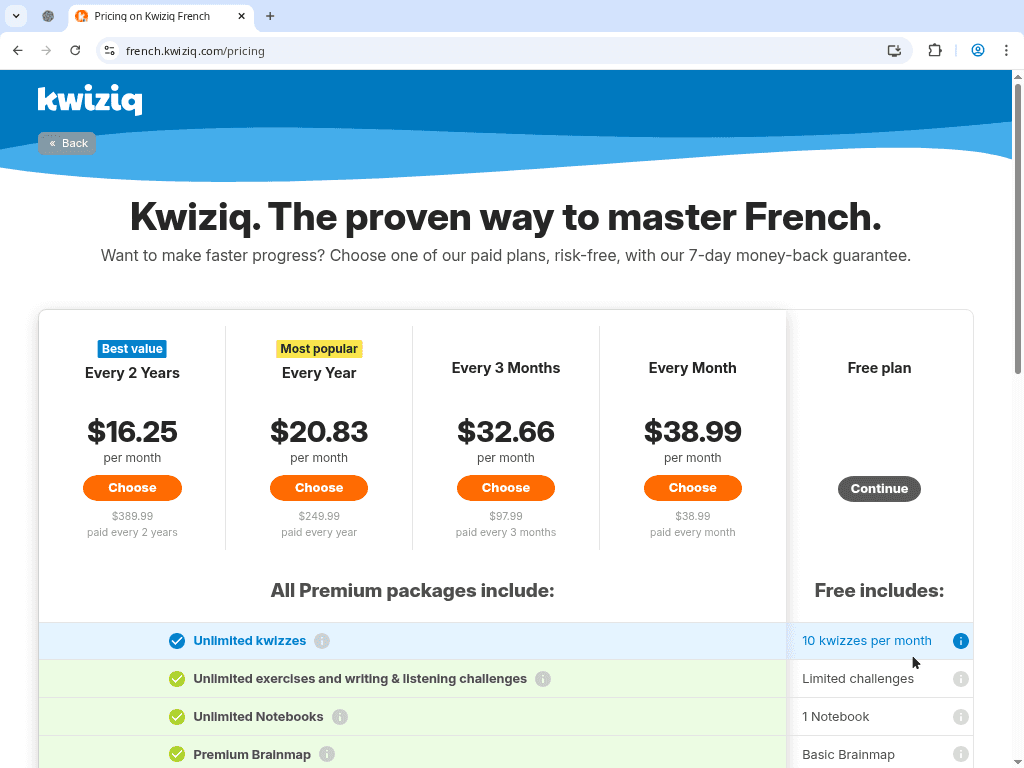Click the info icon next to 10 kwizzes per month
1024x768 pixels.
point(960,641)
